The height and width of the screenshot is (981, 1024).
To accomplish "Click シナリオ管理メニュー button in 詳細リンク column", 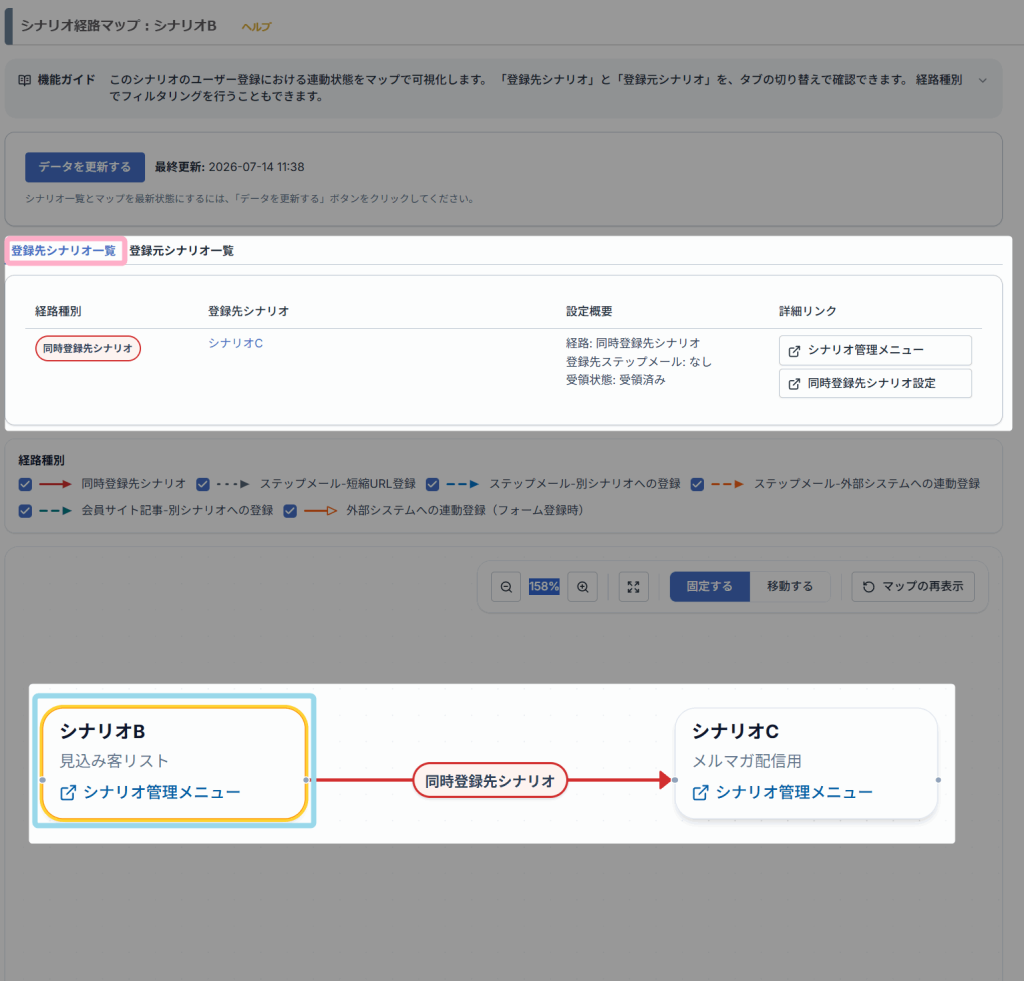I will coord(875,350).
